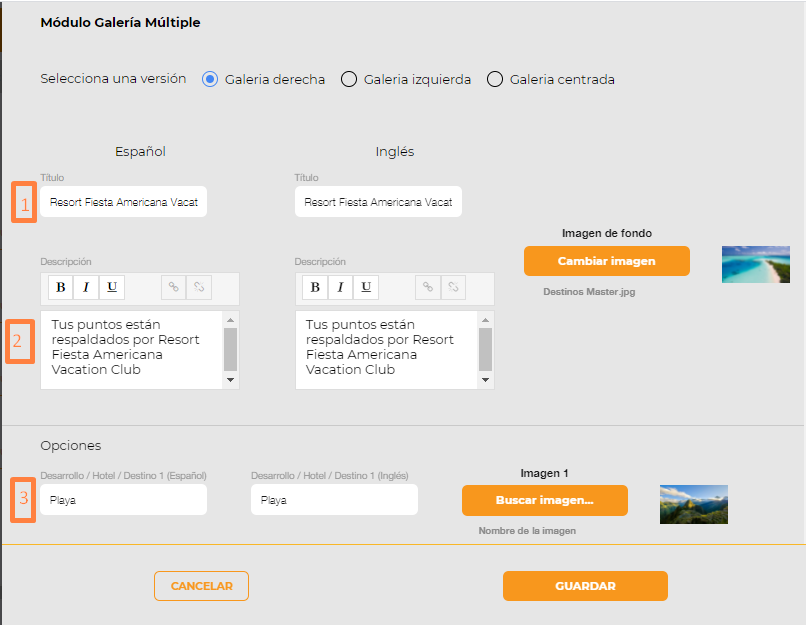Click the Imagen de fondo label
Image resolution: width=806 pixels, height=625 pixels.
pyautogui.click(x=607, y=233)
